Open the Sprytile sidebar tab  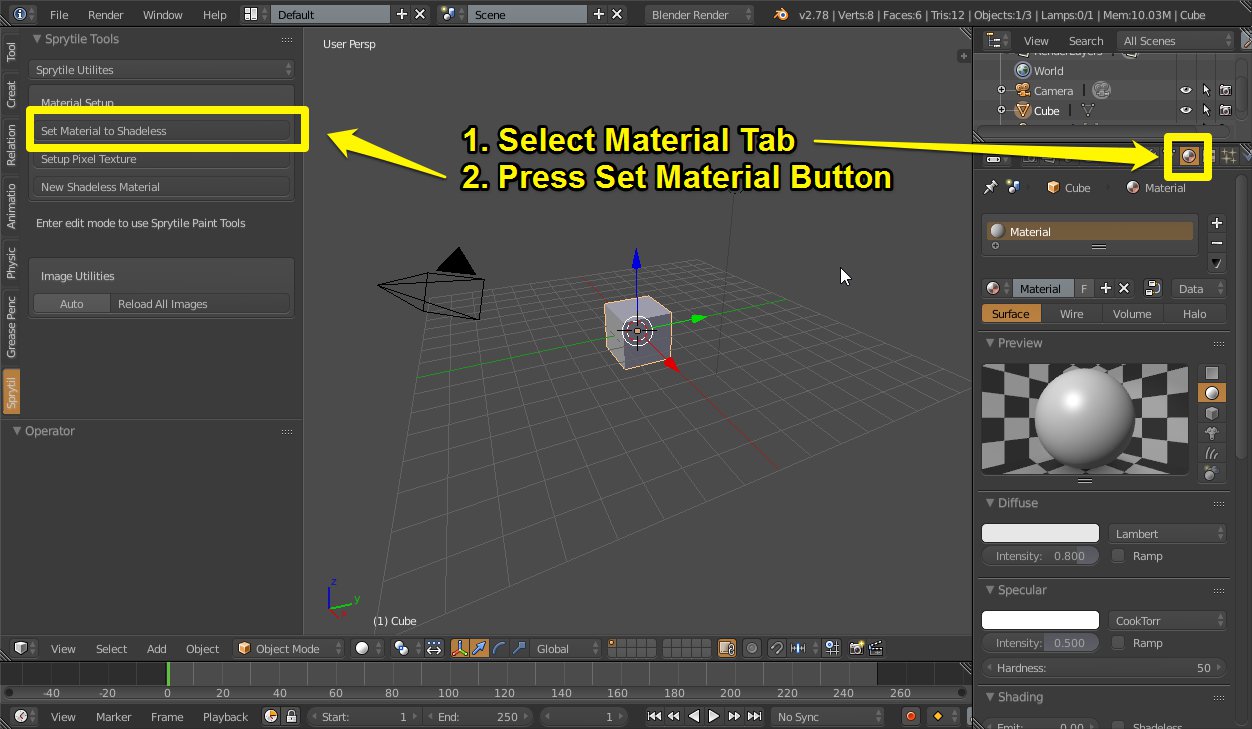point(11,391)
